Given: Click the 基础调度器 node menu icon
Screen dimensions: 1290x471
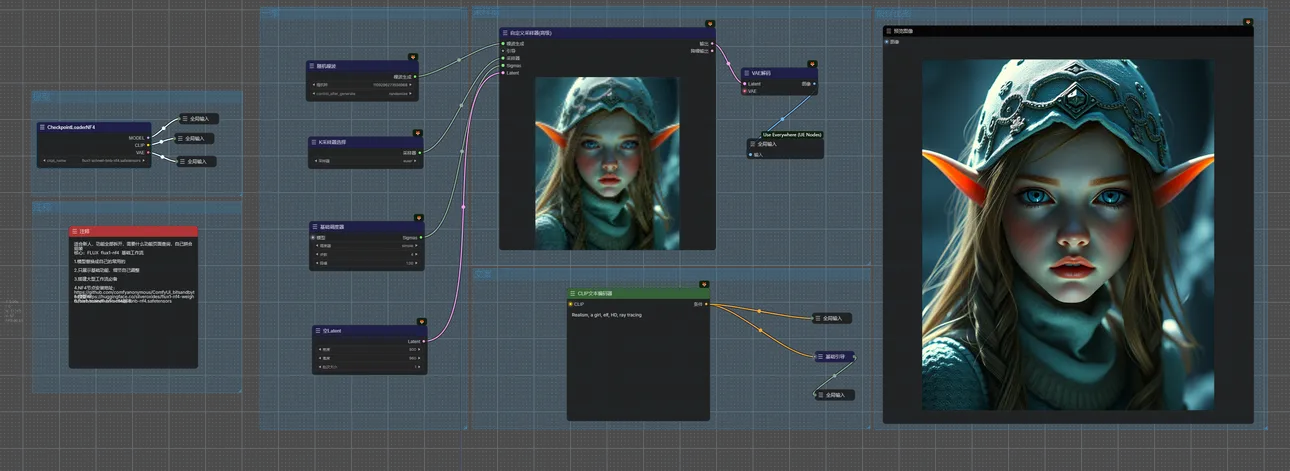Looking at the screenshot, I should point(313,227).
